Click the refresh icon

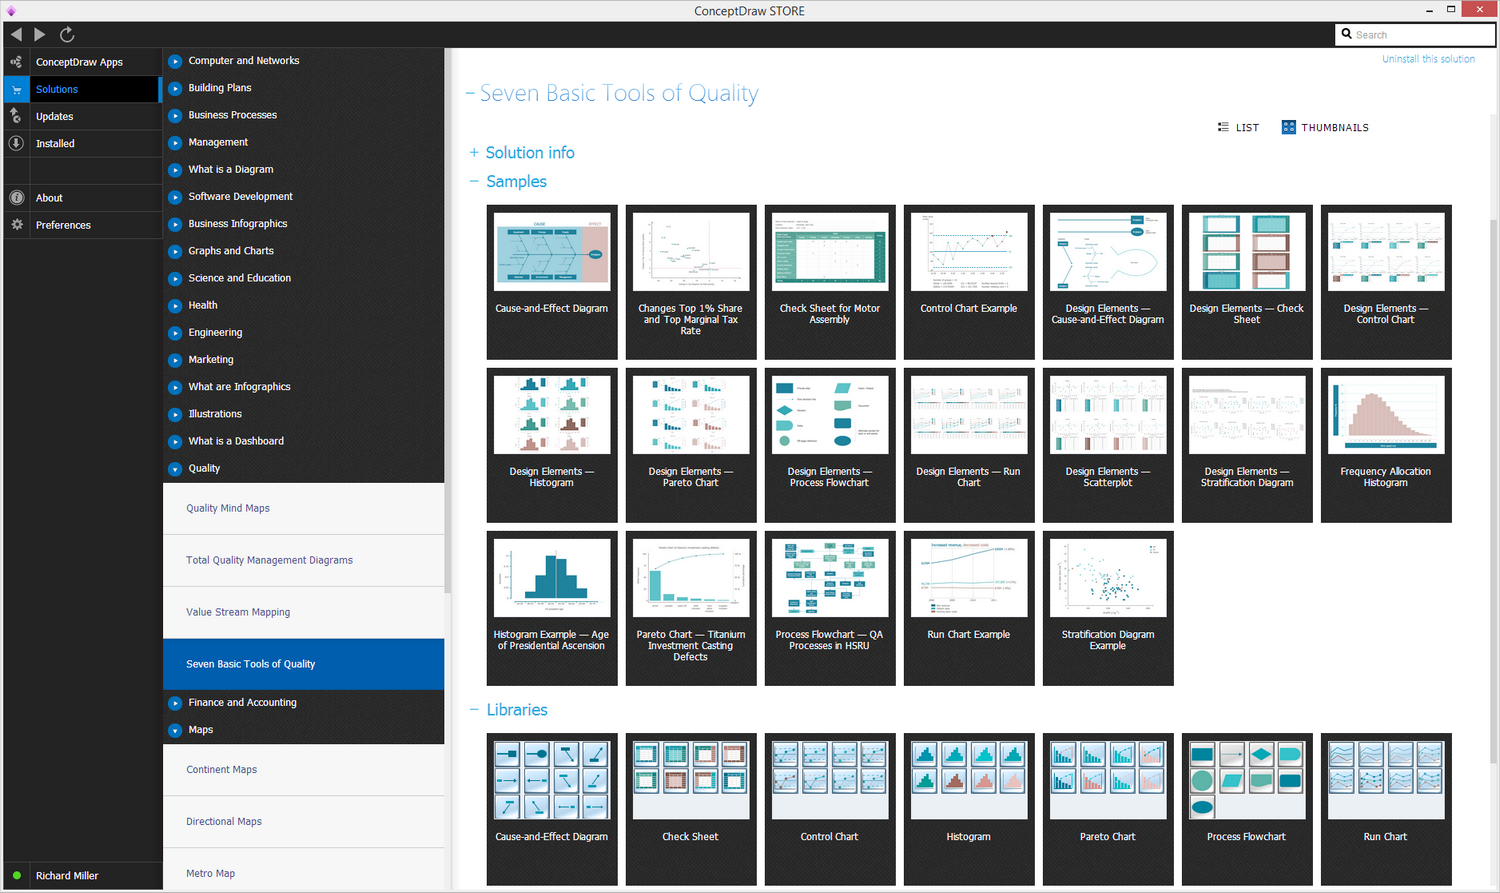tap(67, 34)
